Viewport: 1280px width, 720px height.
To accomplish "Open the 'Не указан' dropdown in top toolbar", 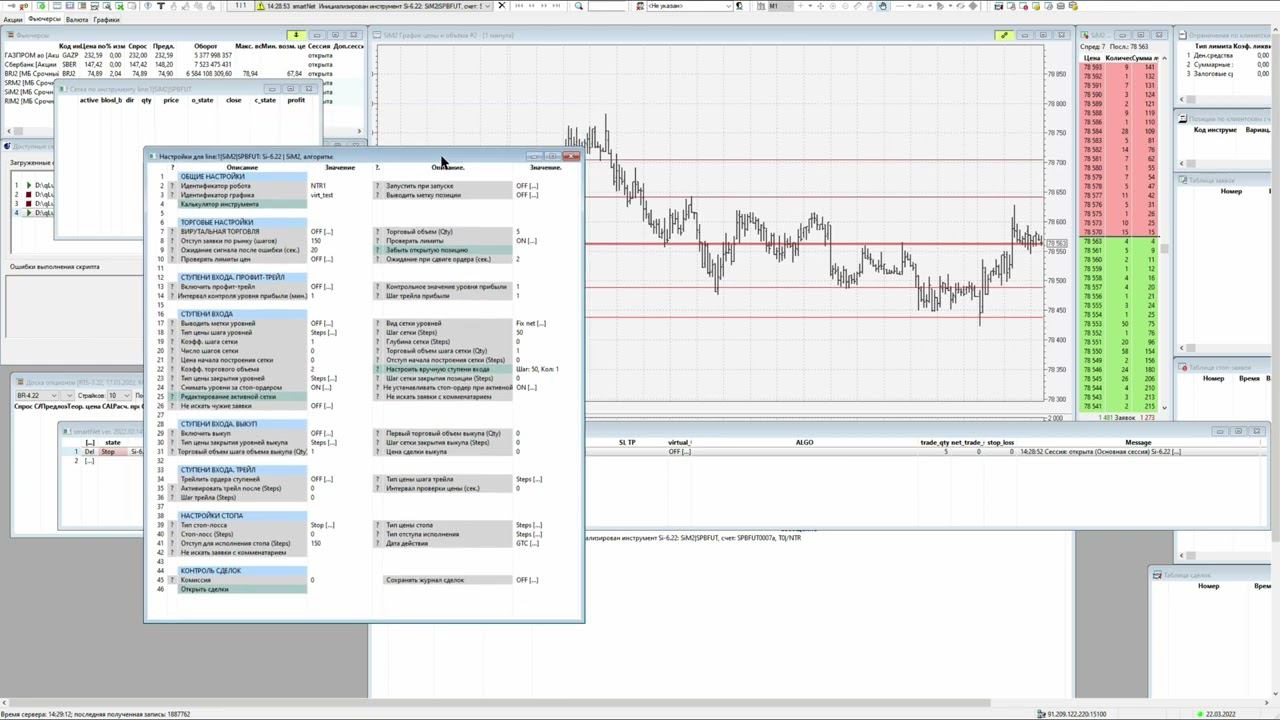I will (689, 6).
